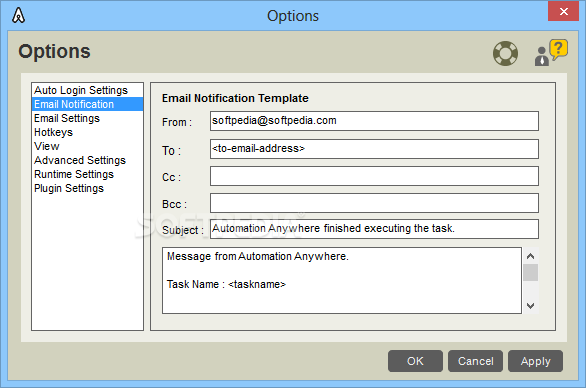Click the Automation Anywhere logo in title bar
The height and width of the screenshot is (388, 586).
(x=18, y=15)
